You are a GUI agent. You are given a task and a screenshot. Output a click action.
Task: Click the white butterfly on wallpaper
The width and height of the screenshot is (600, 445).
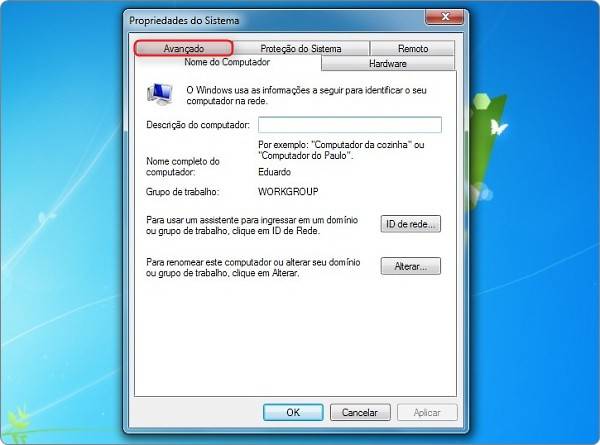(499, 127)
